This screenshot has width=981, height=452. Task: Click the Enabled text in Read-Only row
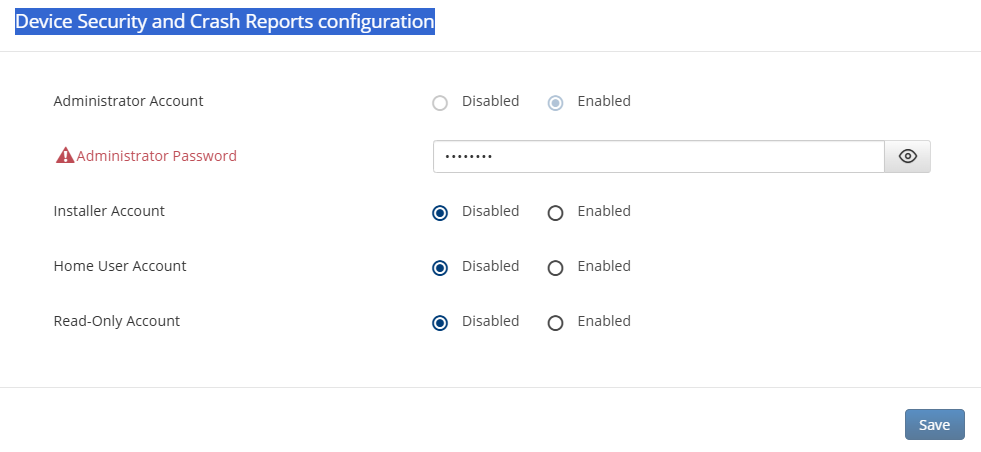point(604,321)
